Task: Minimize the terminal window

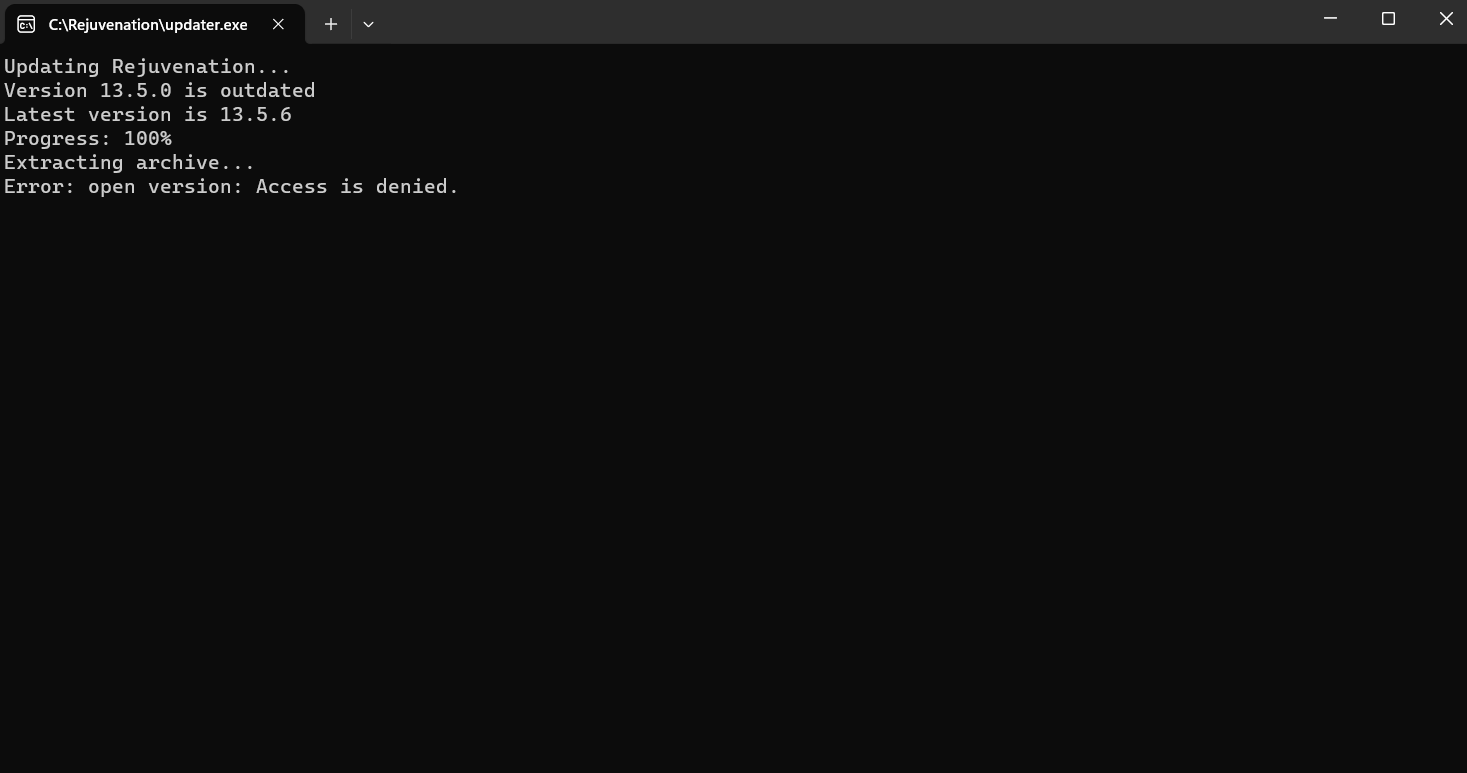Action: click(x=1330, y=19)
